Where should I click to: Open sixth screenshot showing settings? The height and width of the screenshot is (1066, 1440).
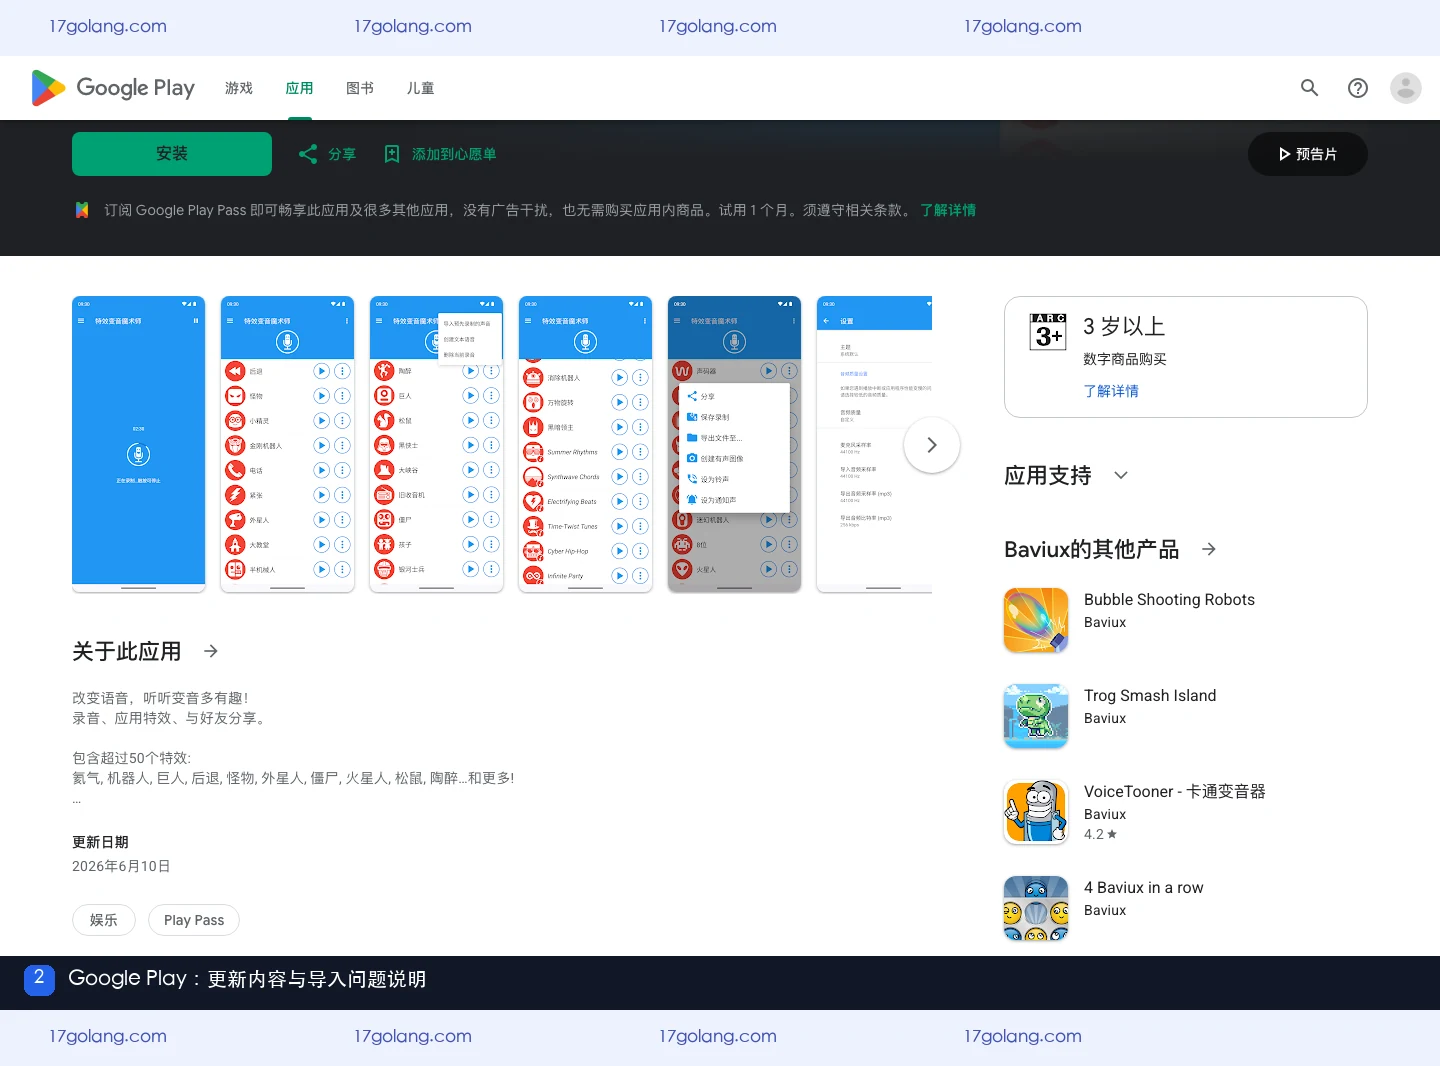pos(875,444)
